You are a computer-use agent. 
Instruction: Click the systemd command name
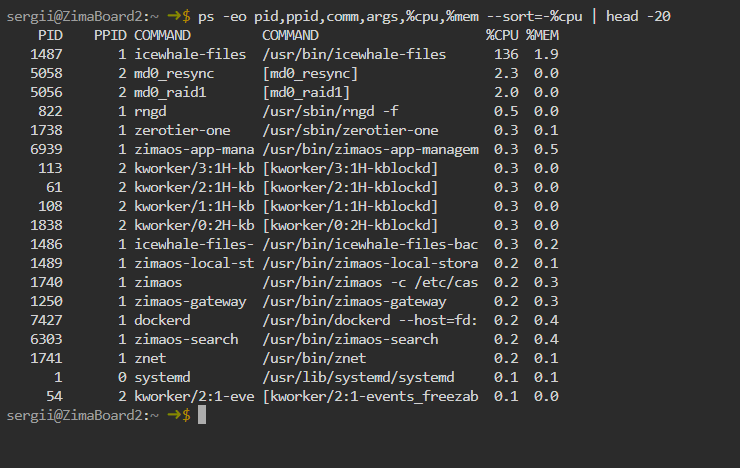pyautogui.click(x=162, y=377)
